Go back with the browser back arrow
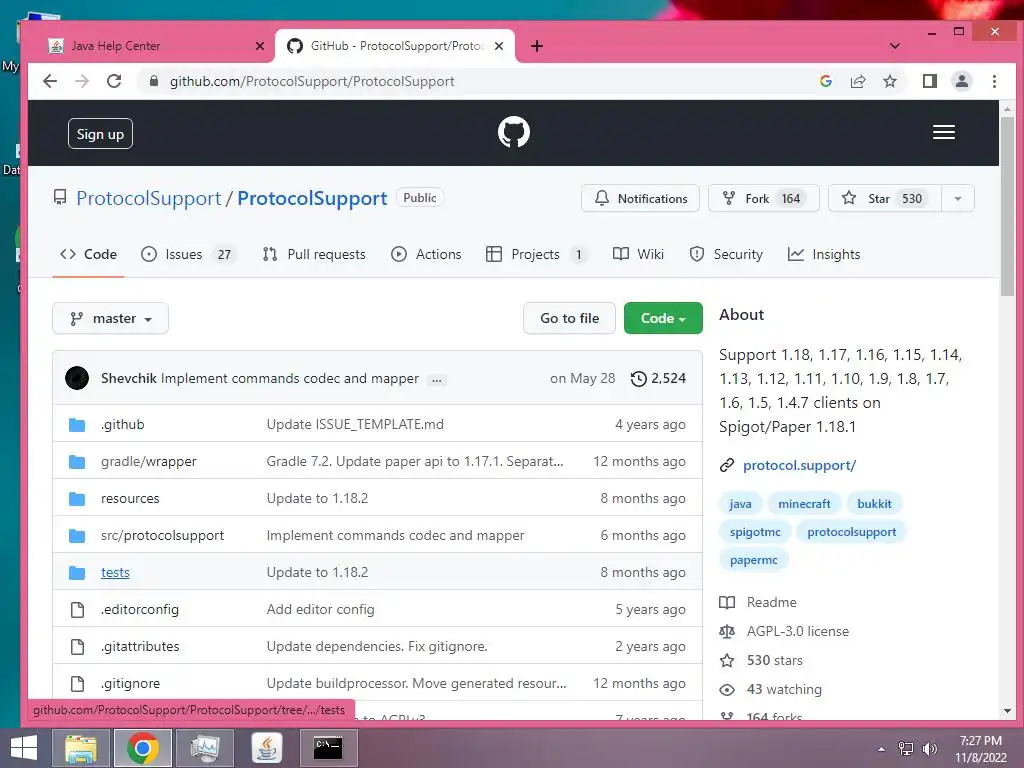Viewport: 1024px width, 768px height. coord(50,81)
